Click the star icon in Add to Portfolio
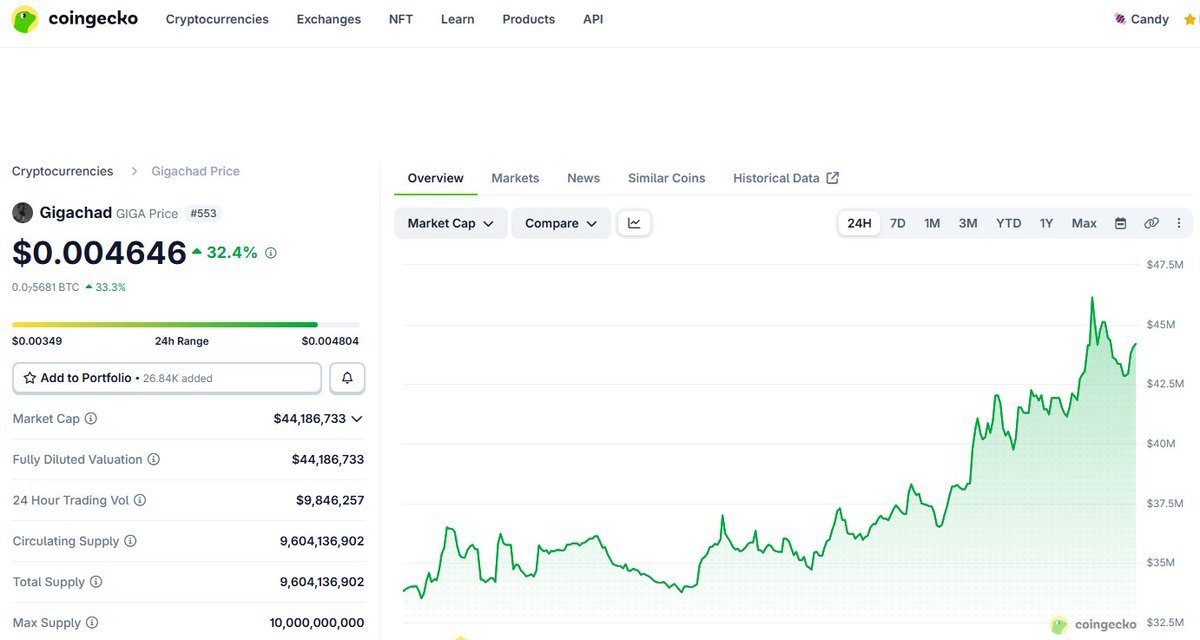 click(x=30, y=378)
